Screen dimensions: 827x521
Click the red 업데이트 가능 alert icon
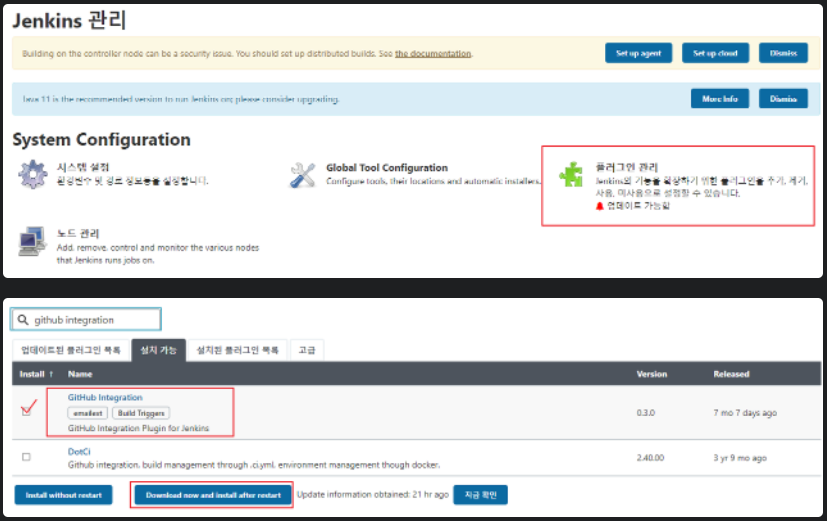click(x=600, y=206)
